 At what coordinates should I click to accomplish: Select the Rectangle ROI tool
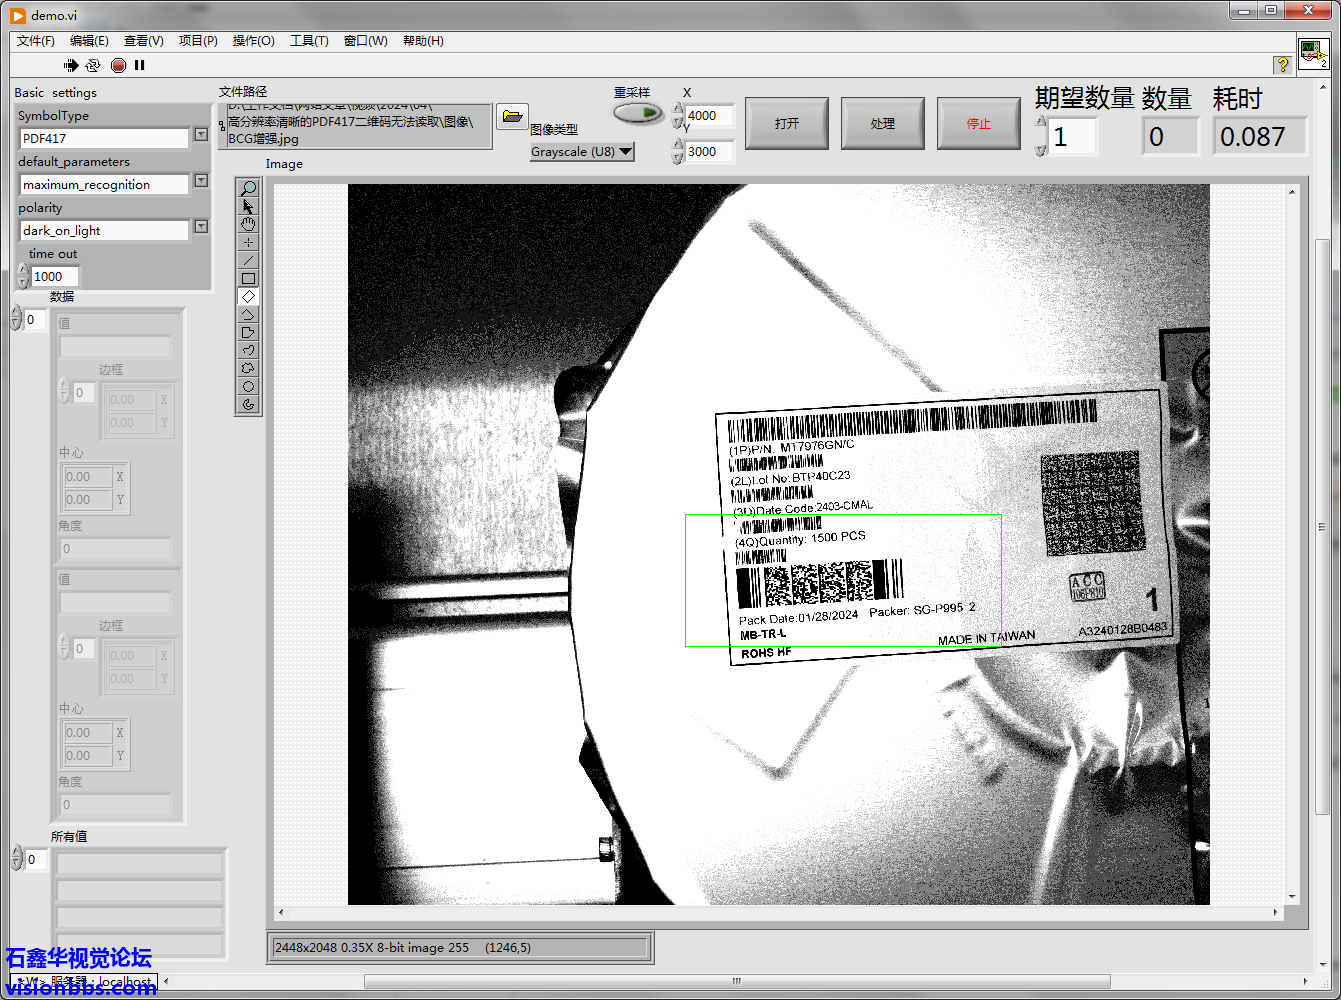pyautogui.click(x=248, y=278)
